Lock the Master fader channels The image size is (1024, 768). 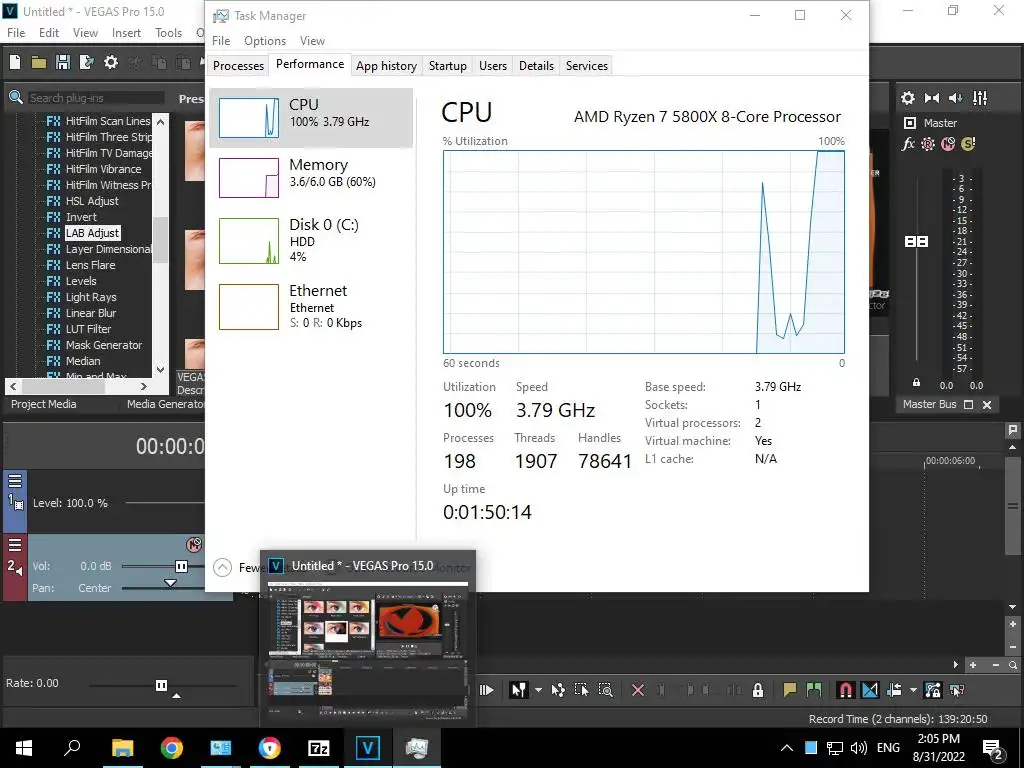point(916,383)
